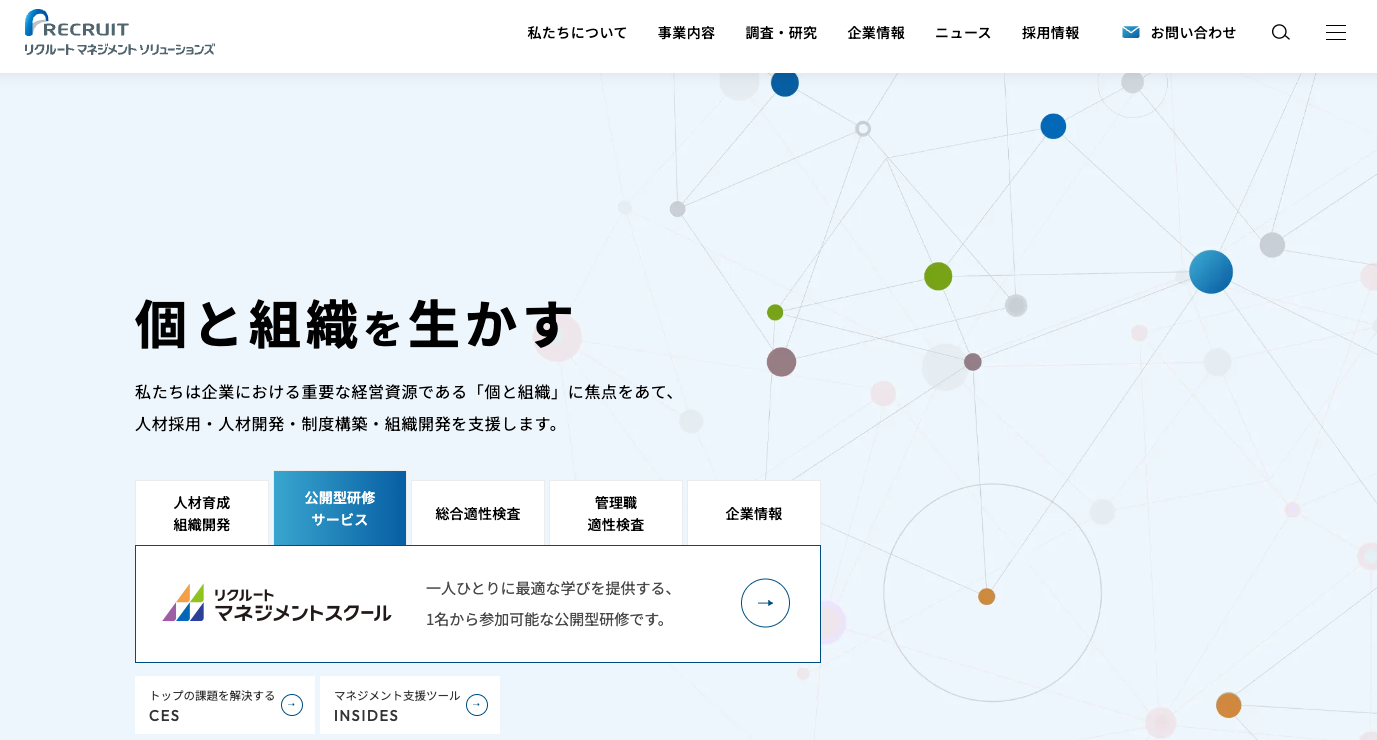Click the Recruit Management Solutions logo
The image size is (1377, 740).
119,32
